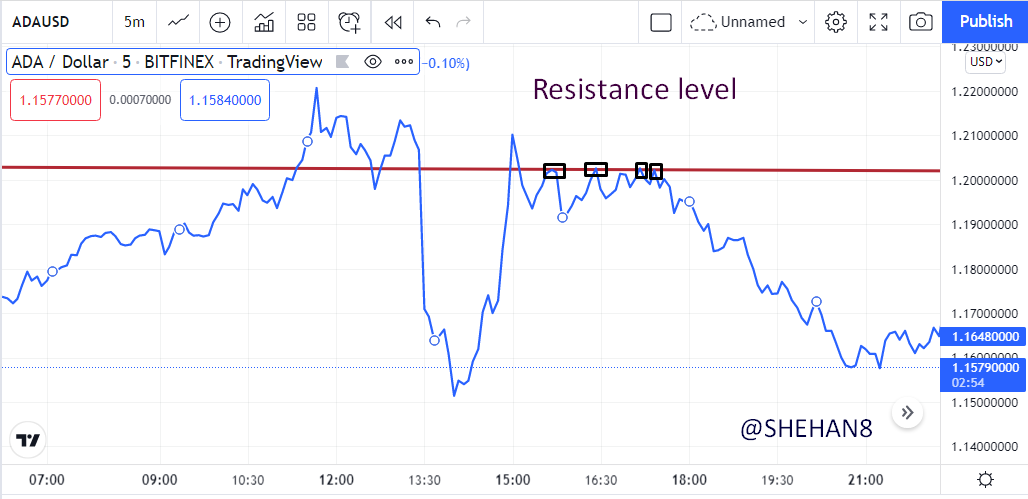Open chart settings gear icon
Viewport: 1028px width, 499px height.
pyautogui.click(x=835, y=22)
